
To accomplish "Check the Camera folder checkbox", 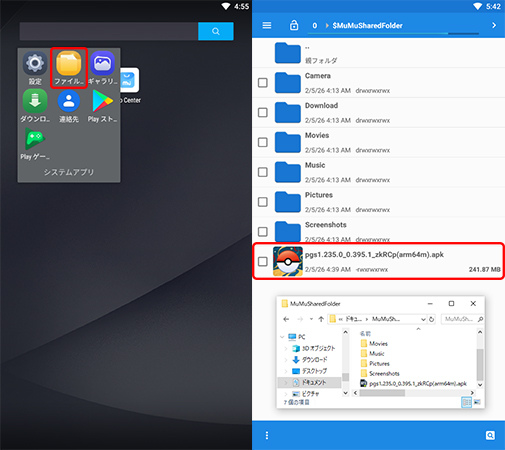I will tap(263, 83).
